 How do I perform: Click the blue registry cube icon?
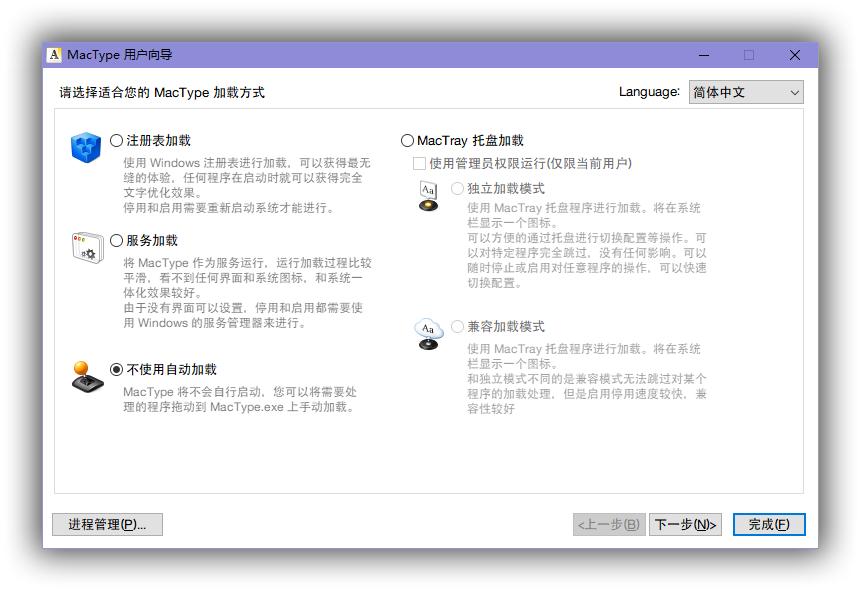(86, 147)
